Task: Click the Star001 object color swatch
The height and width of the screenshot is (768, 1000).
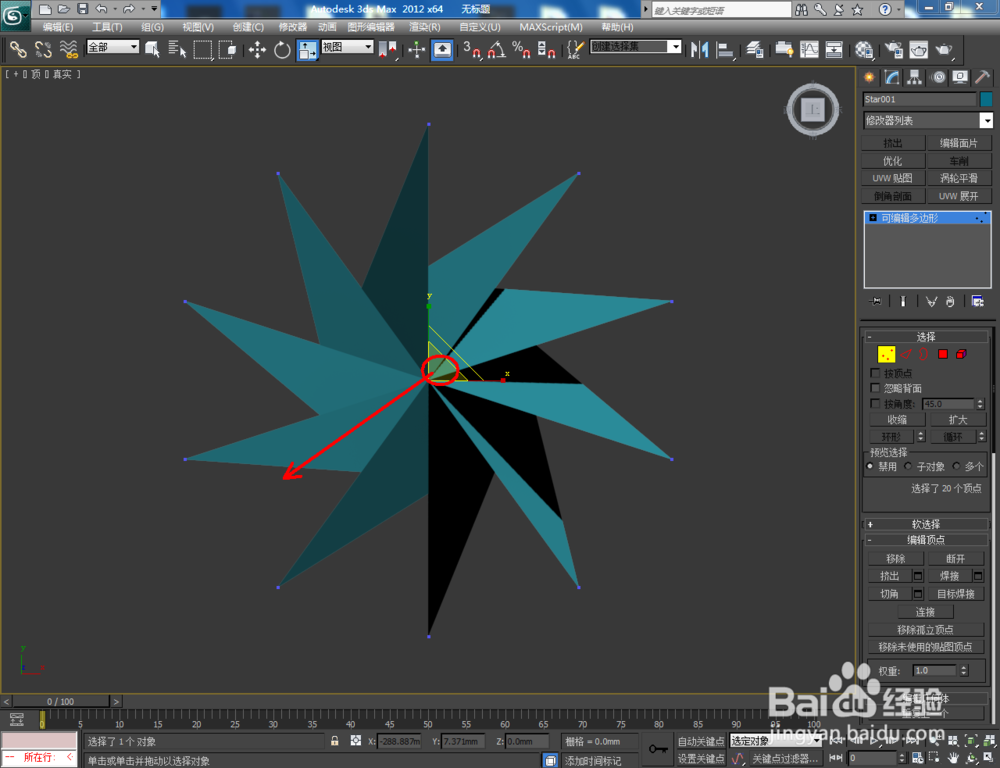Action: (986, 99)
